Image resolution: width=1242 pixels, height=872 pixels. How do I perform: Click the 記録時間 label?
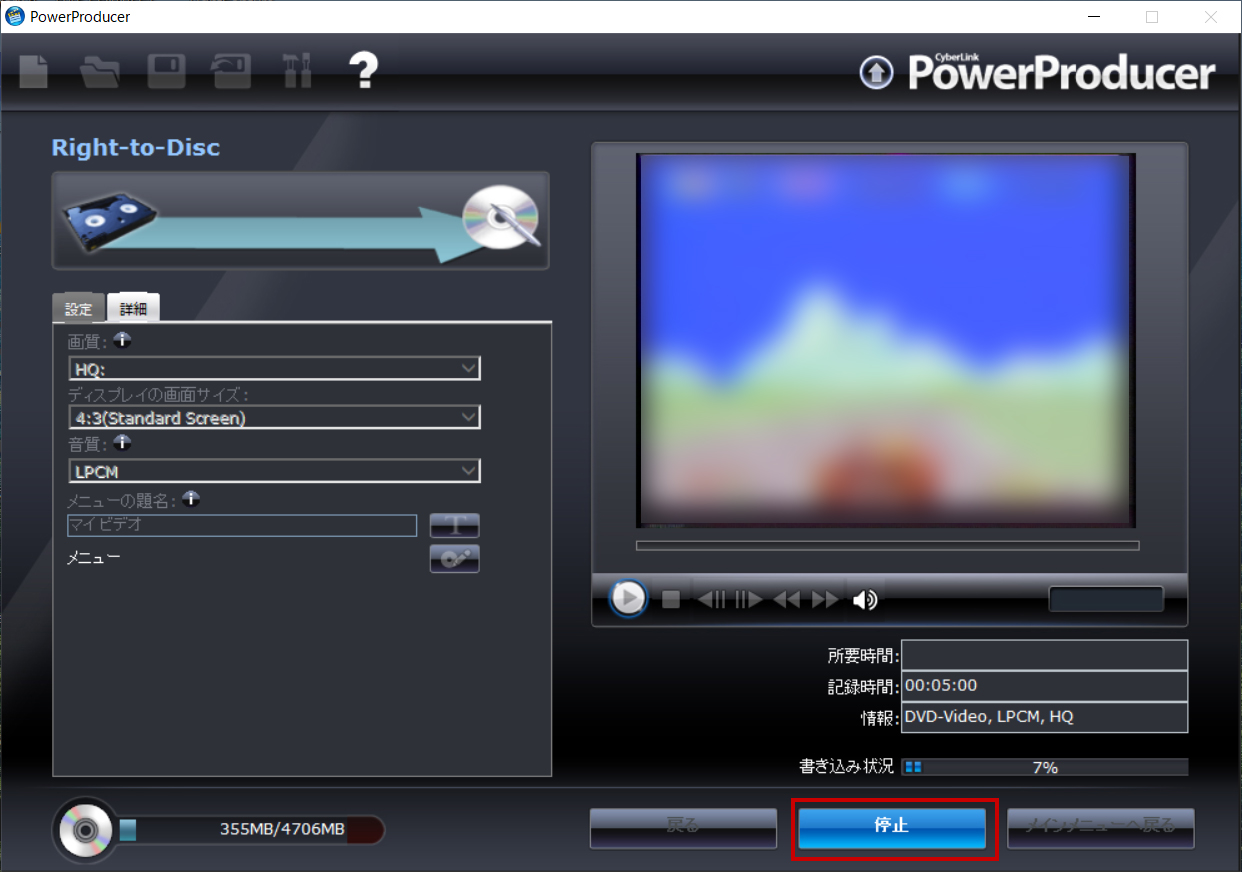863,687
